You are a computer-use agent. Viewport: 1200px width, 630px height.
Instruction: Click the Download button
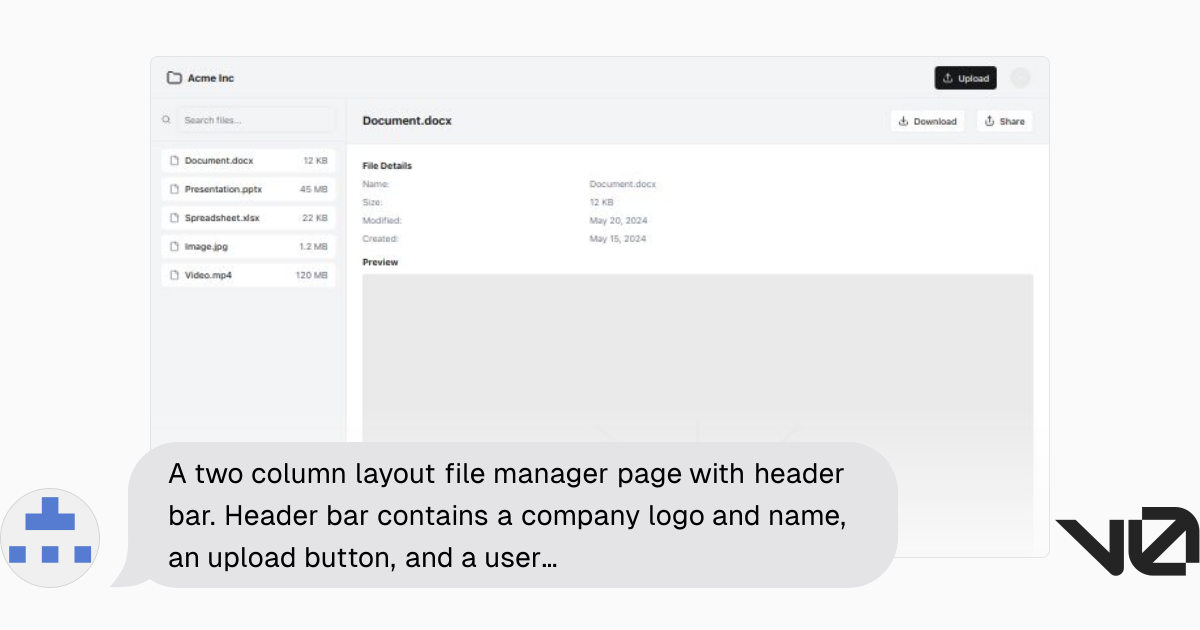coord(927,121)
